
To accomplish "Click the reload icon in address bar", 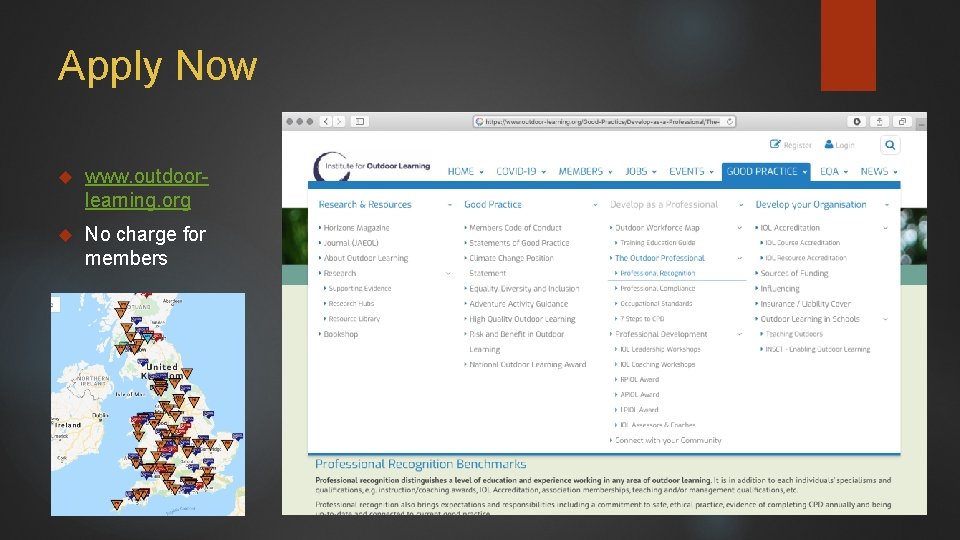I will coord(730,121).
